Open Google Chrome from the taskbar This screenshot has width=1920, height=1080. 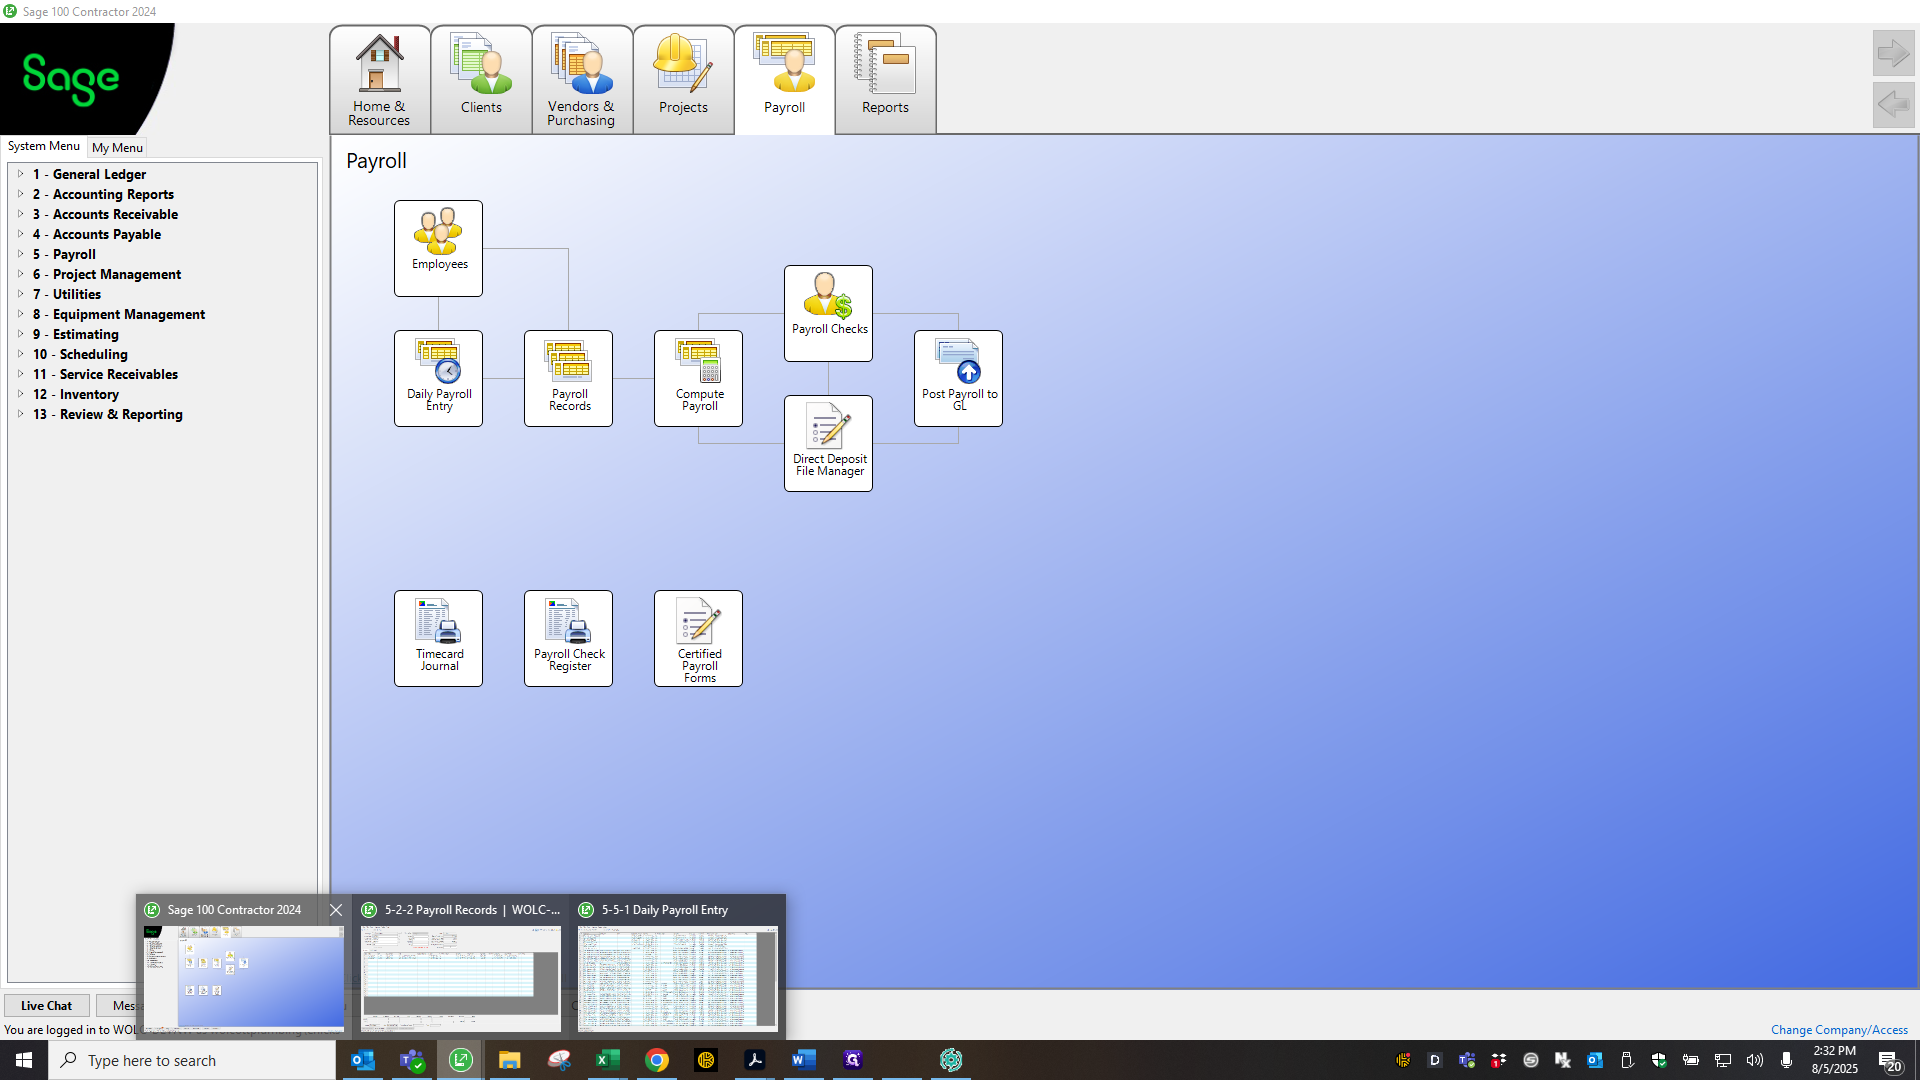[657, 1060]
